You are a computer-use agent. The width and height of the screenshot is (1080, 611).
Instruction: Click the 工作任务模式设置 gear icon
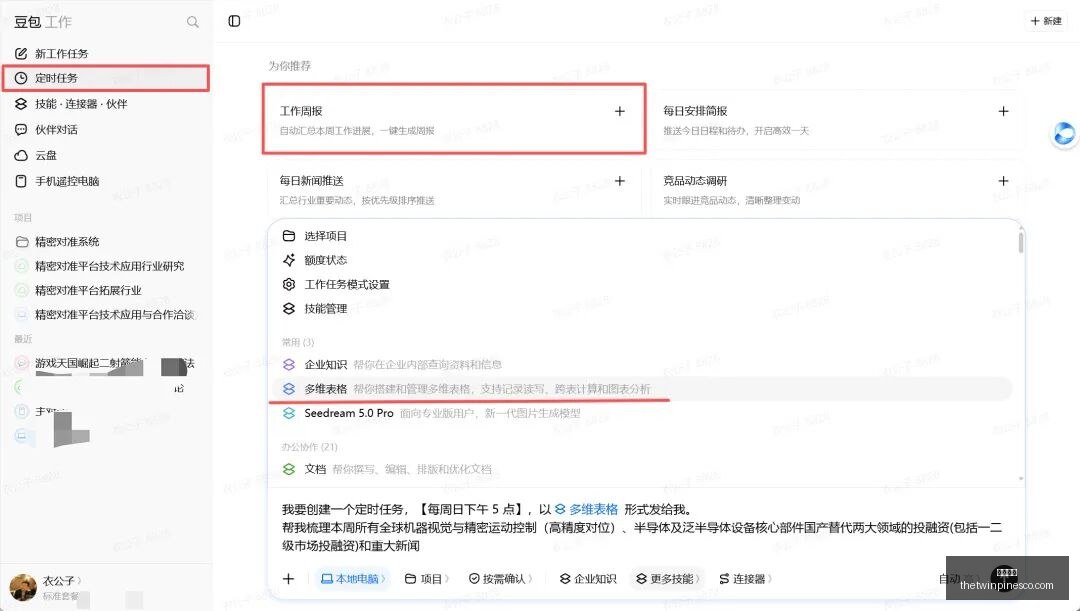(289, 284)
